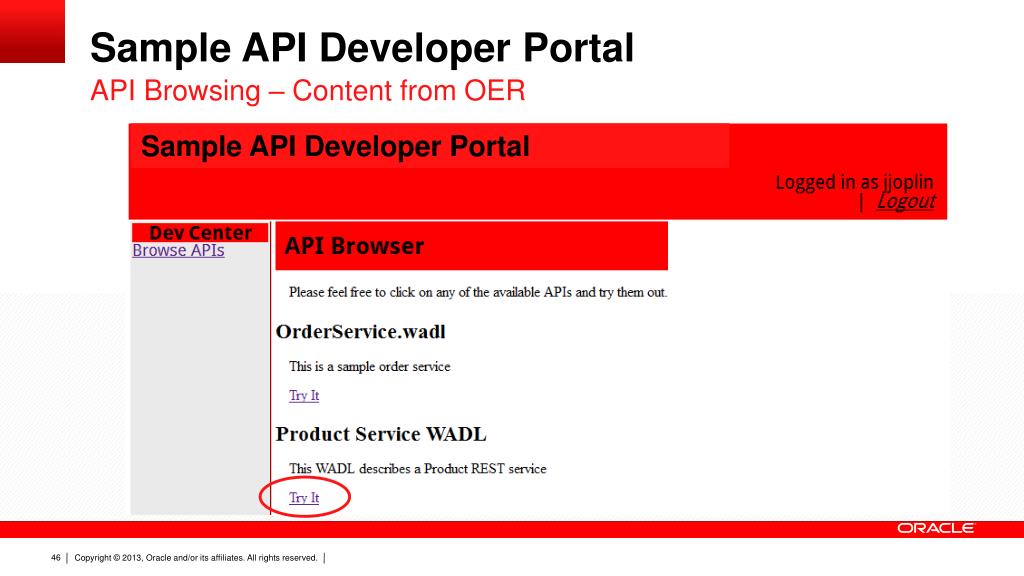The height and width of the screenshot is (576, 1024).
Task: Click the slide subtitle 'API Browsing – Content from OER'
Action: point(308,91)
